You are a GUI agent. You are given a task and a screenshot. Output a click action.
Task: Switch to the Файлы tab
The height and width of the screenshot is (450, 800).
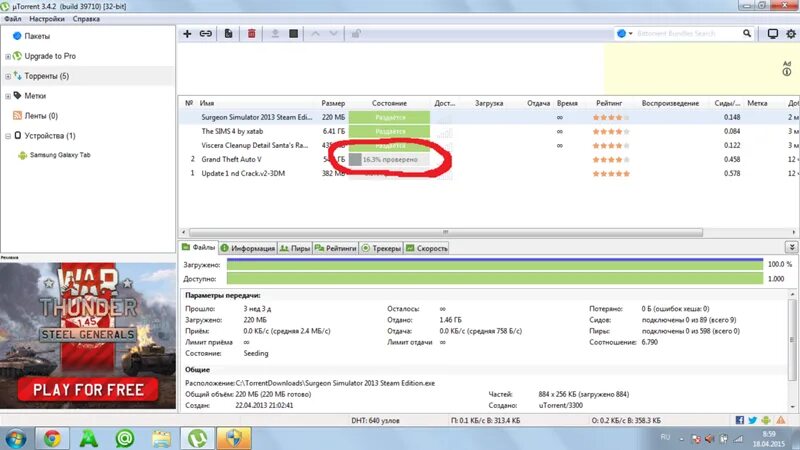point(199,247)
